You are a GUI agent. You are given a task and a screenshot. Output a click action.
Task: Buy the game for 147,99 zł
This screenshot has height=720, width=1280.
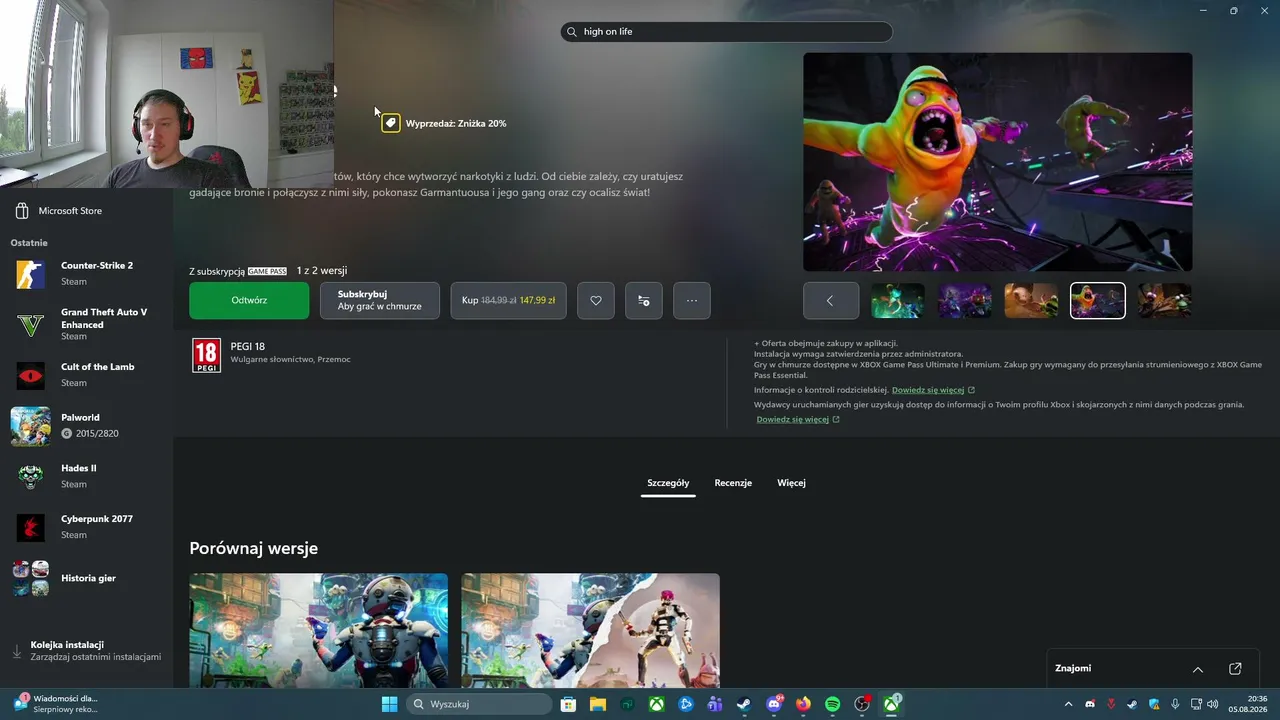point(509,300)
